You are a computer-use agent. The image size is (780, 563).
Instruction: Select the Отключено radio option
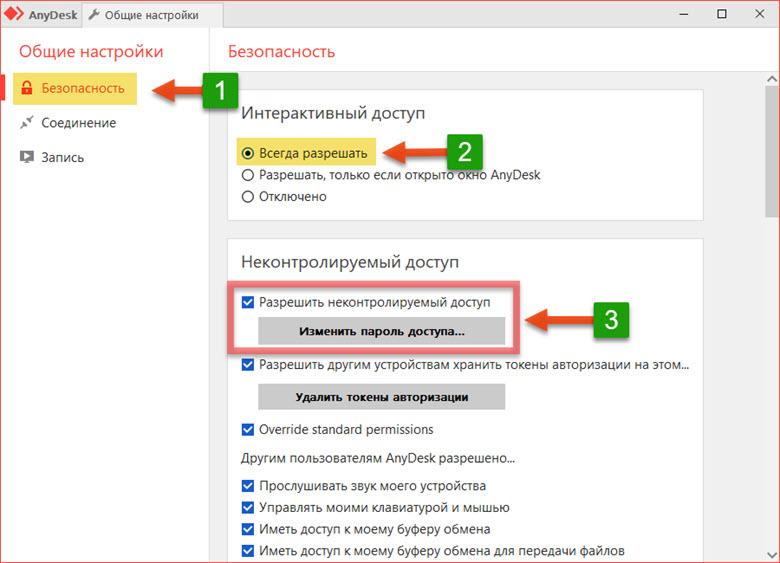247,197
